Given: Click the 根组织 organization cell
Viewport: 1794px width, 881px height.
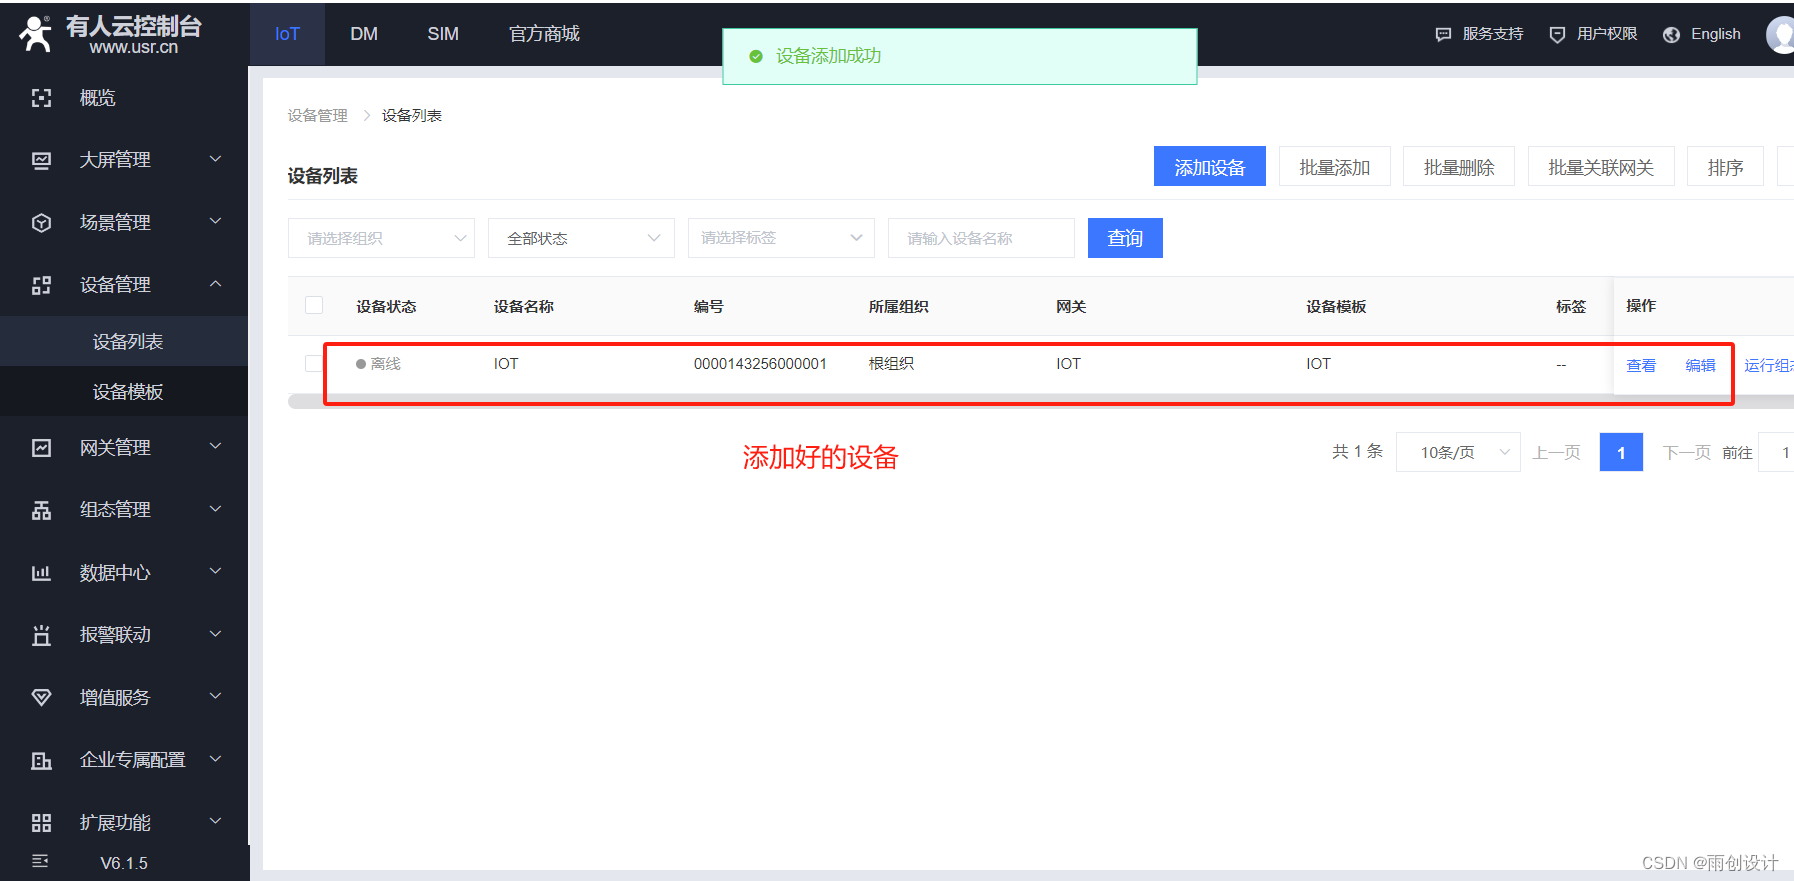Looking at the screenshot, I should [891, 364].
